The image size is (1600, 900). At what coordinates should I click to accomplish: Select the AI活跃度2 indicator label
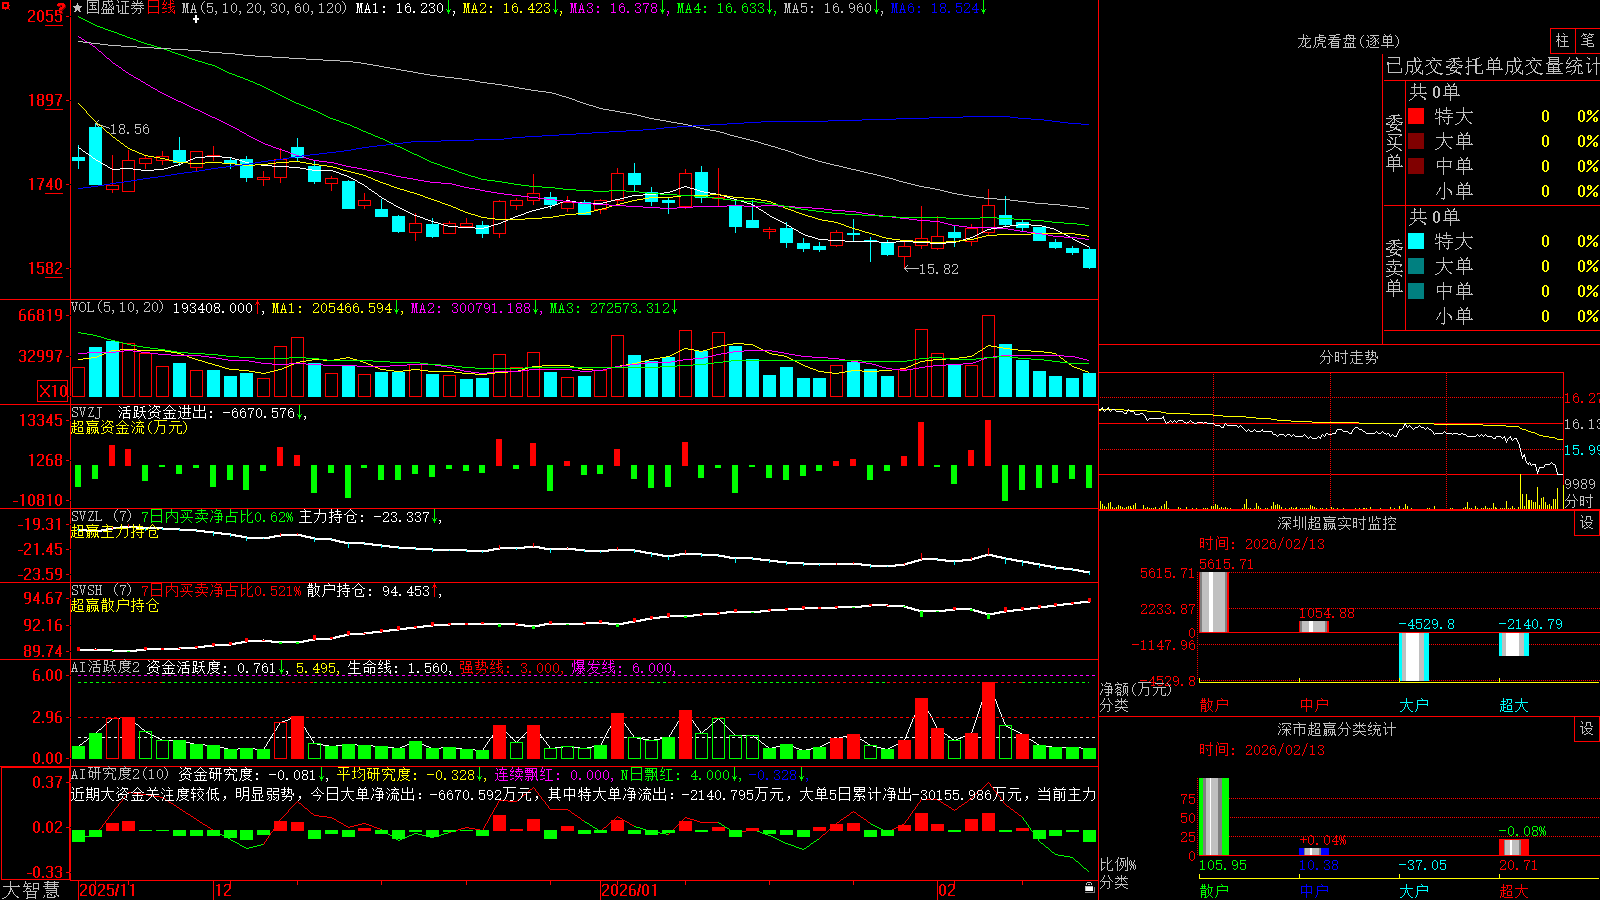tap(106, 668)
